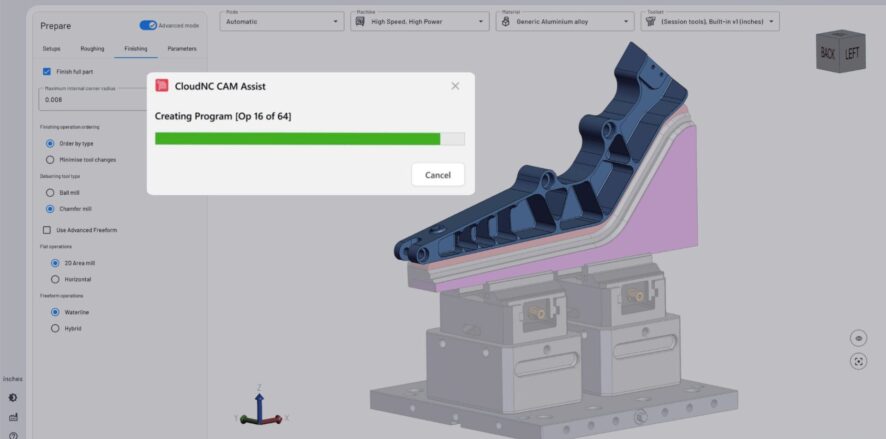Viewport: 886px width, 439px height.
Task: Toggle the Advanced mode switch
Action: (x=149, y=25)
